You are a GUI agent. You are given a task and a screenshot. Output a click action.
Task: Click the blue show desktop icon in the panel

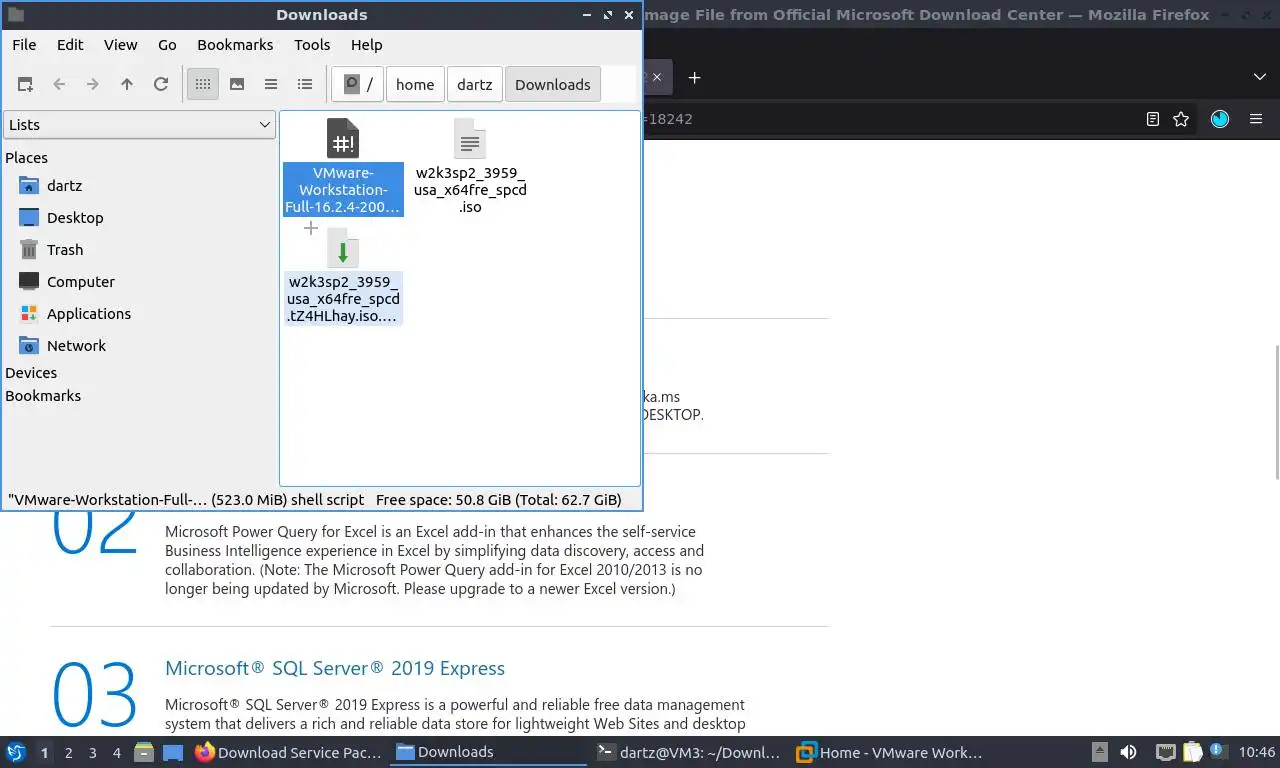click(173, 752)
